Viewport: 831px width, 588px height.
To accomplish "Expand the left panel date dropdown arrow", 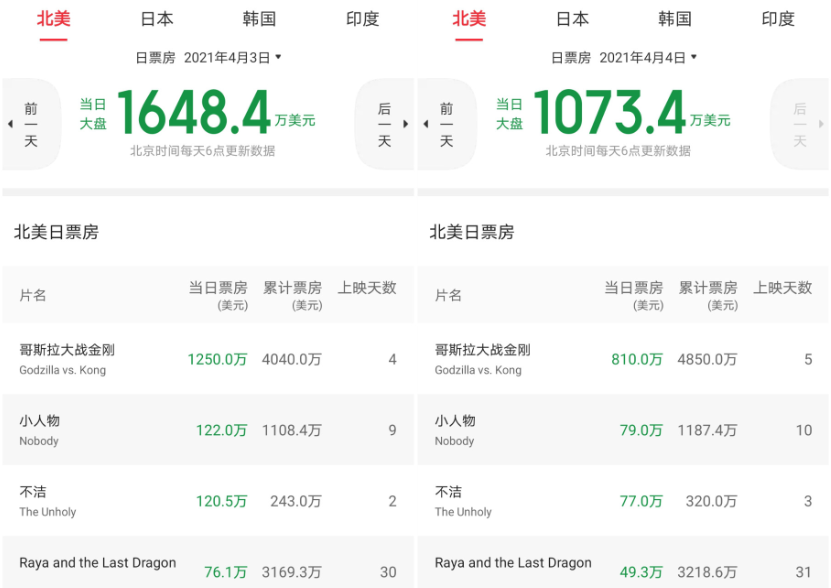I will coord(278,58).
